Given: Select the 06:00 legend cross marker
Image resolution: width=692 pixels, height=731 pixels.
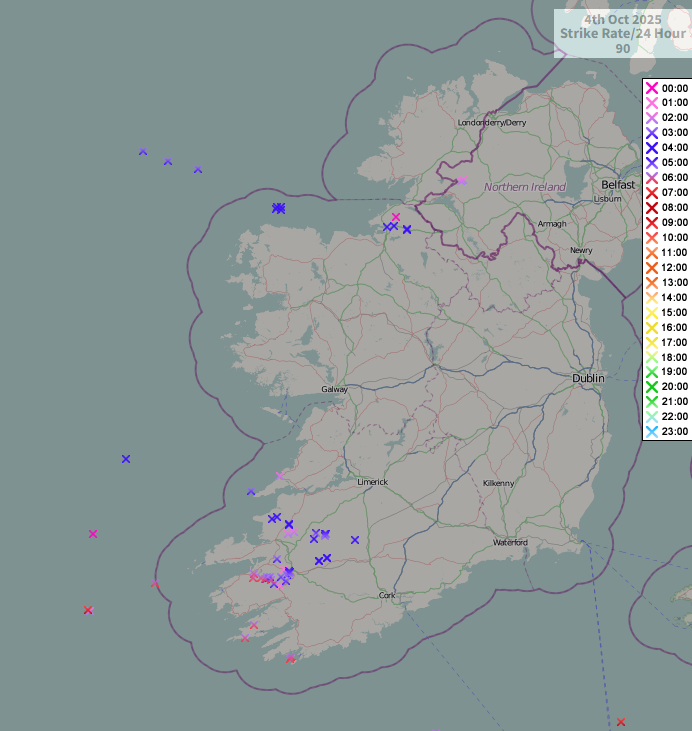Looking at the screenshot, I should (x=652, y=177).
